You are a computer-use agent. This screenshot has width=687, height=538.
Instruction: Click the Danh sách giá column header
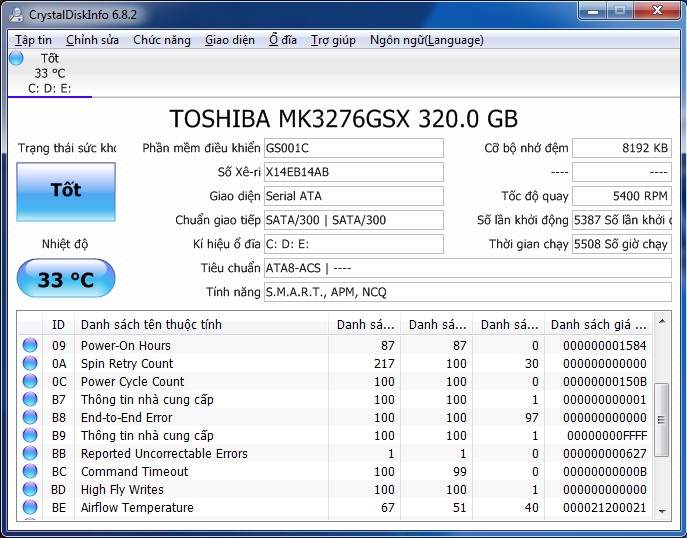598,325
